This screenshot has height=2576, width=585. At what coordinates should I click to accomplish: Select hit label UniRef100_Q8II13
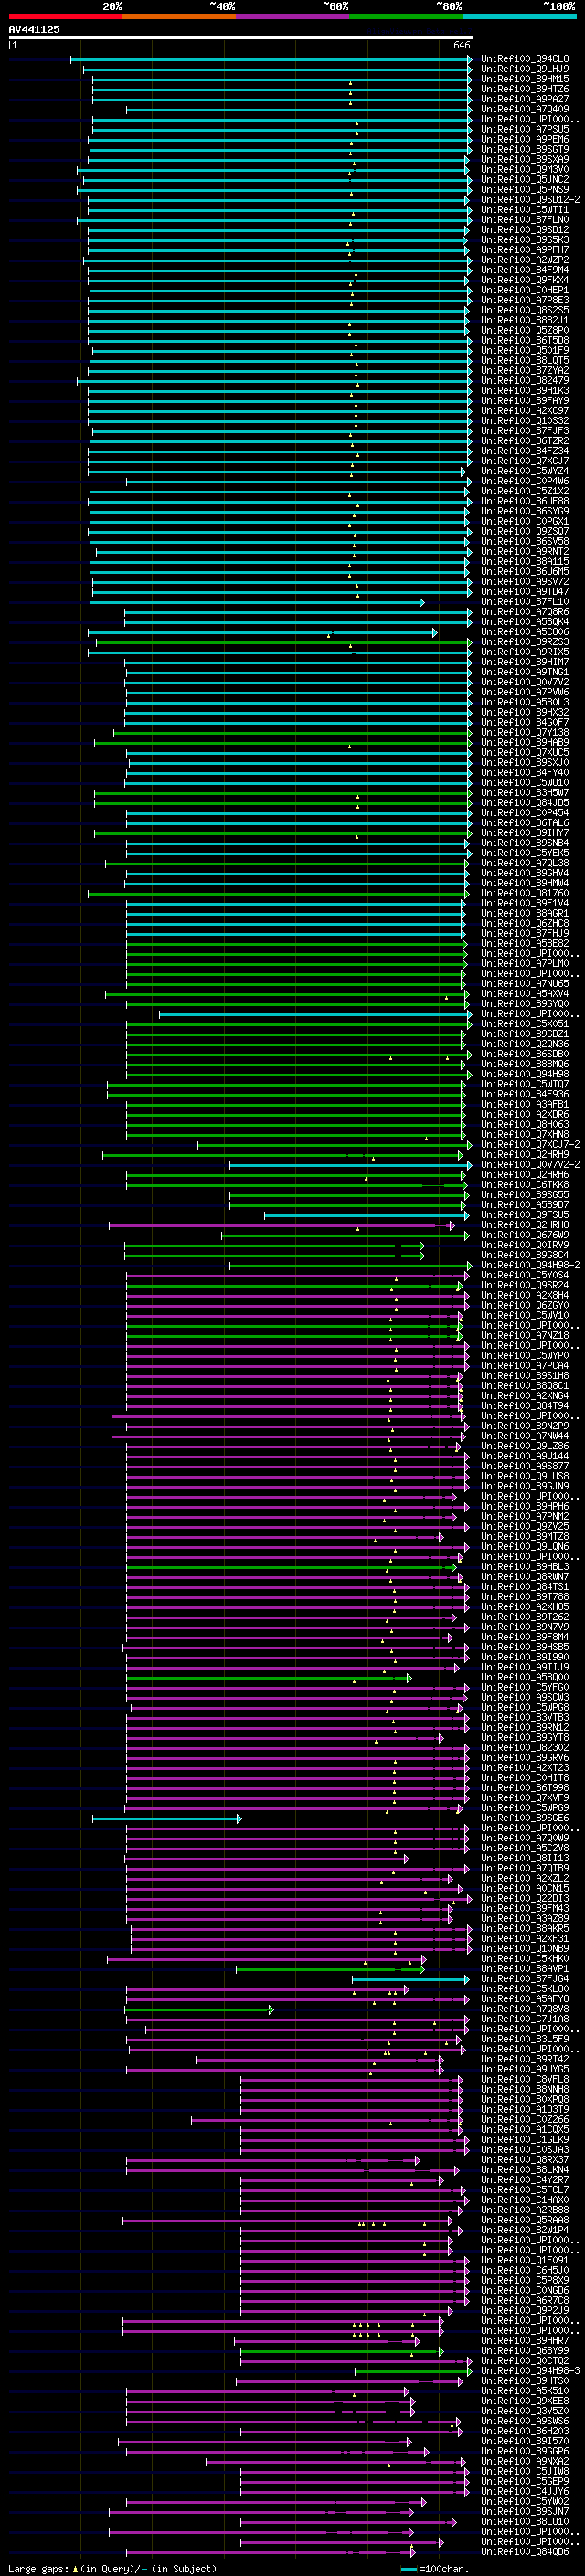[x=525, y=1858]
